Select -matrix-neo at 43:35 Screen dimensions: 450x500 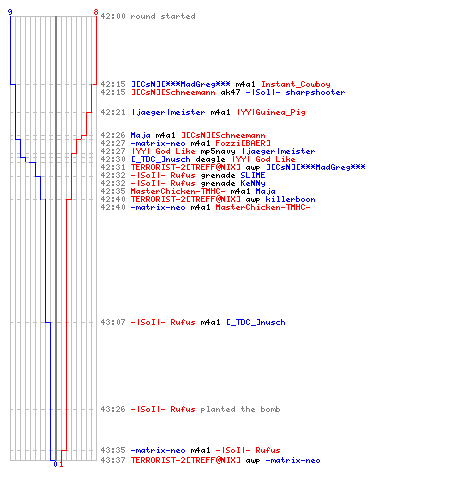(158, 450)
